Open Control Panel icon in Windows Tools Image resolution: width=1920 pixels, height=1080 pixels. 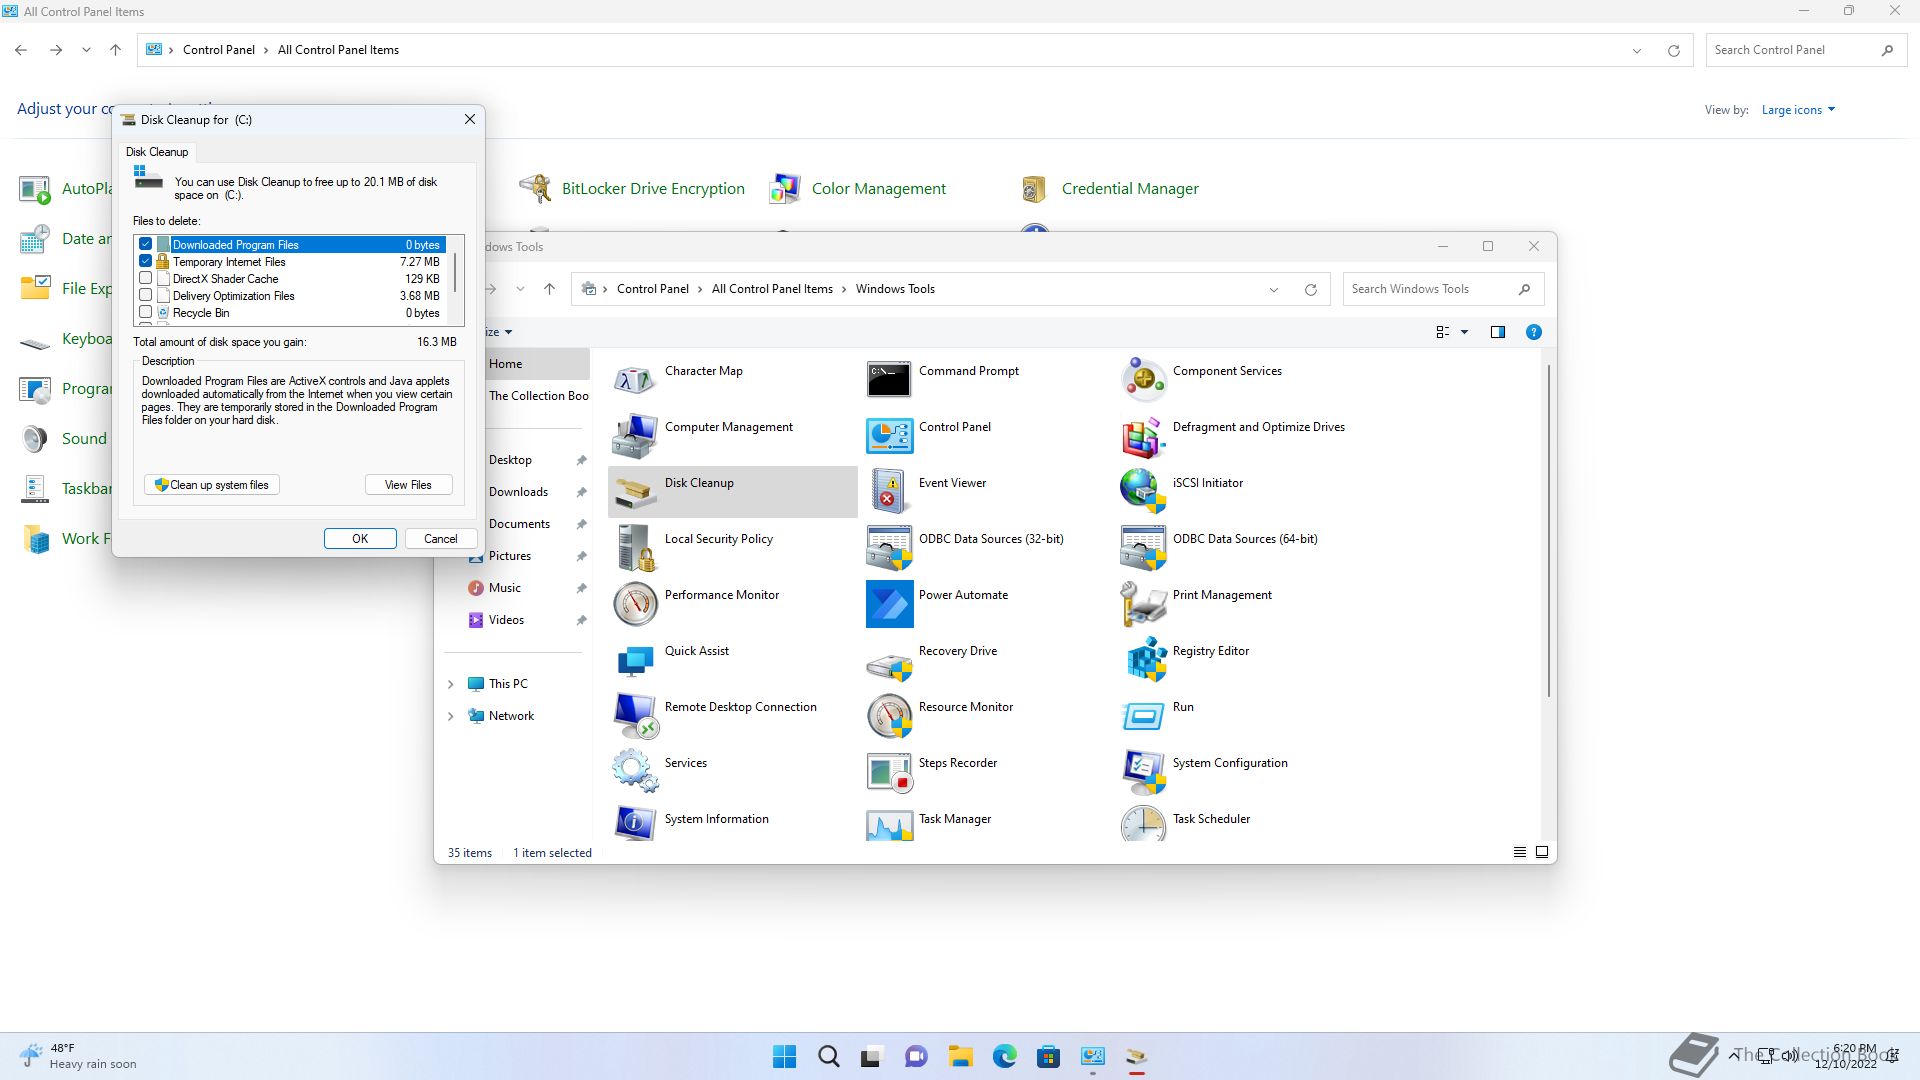tap(889, 435)
